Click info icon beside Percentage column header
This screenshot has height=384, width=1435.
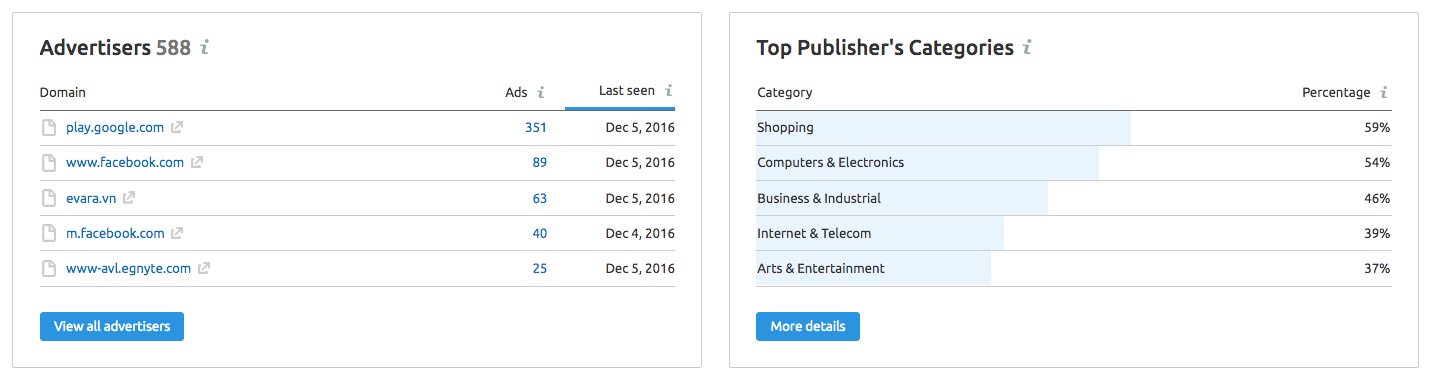[1384, 92]
